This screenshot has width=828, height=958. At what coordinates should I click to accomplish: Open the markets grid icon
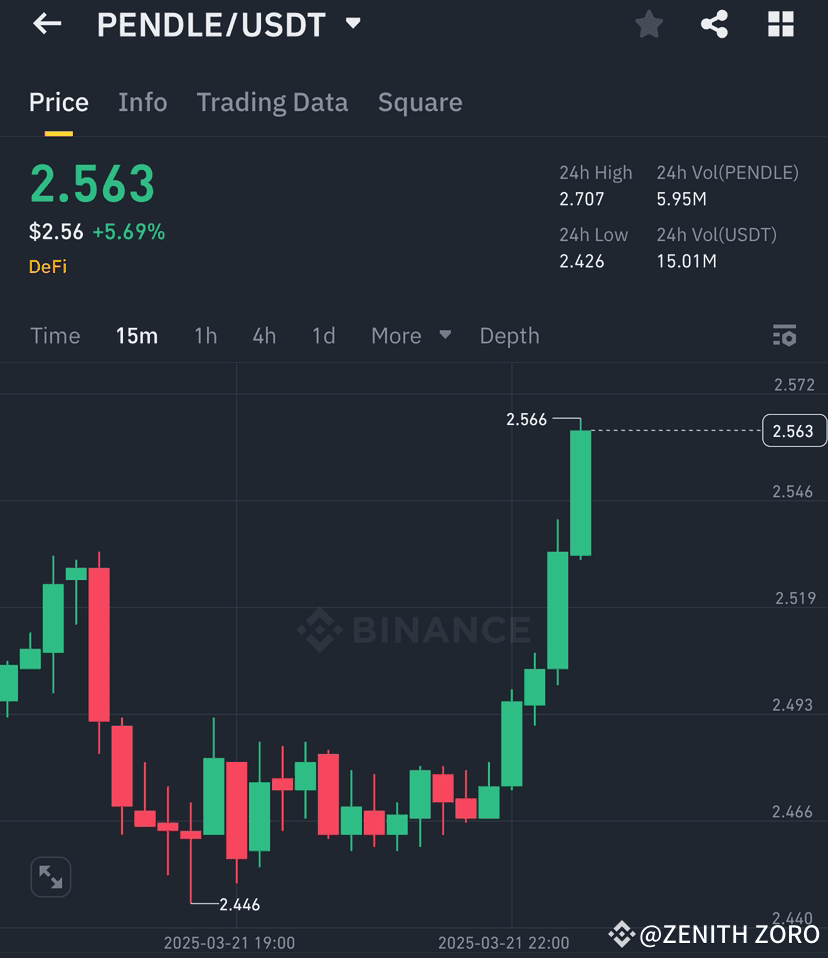click(x=780, y=24)
